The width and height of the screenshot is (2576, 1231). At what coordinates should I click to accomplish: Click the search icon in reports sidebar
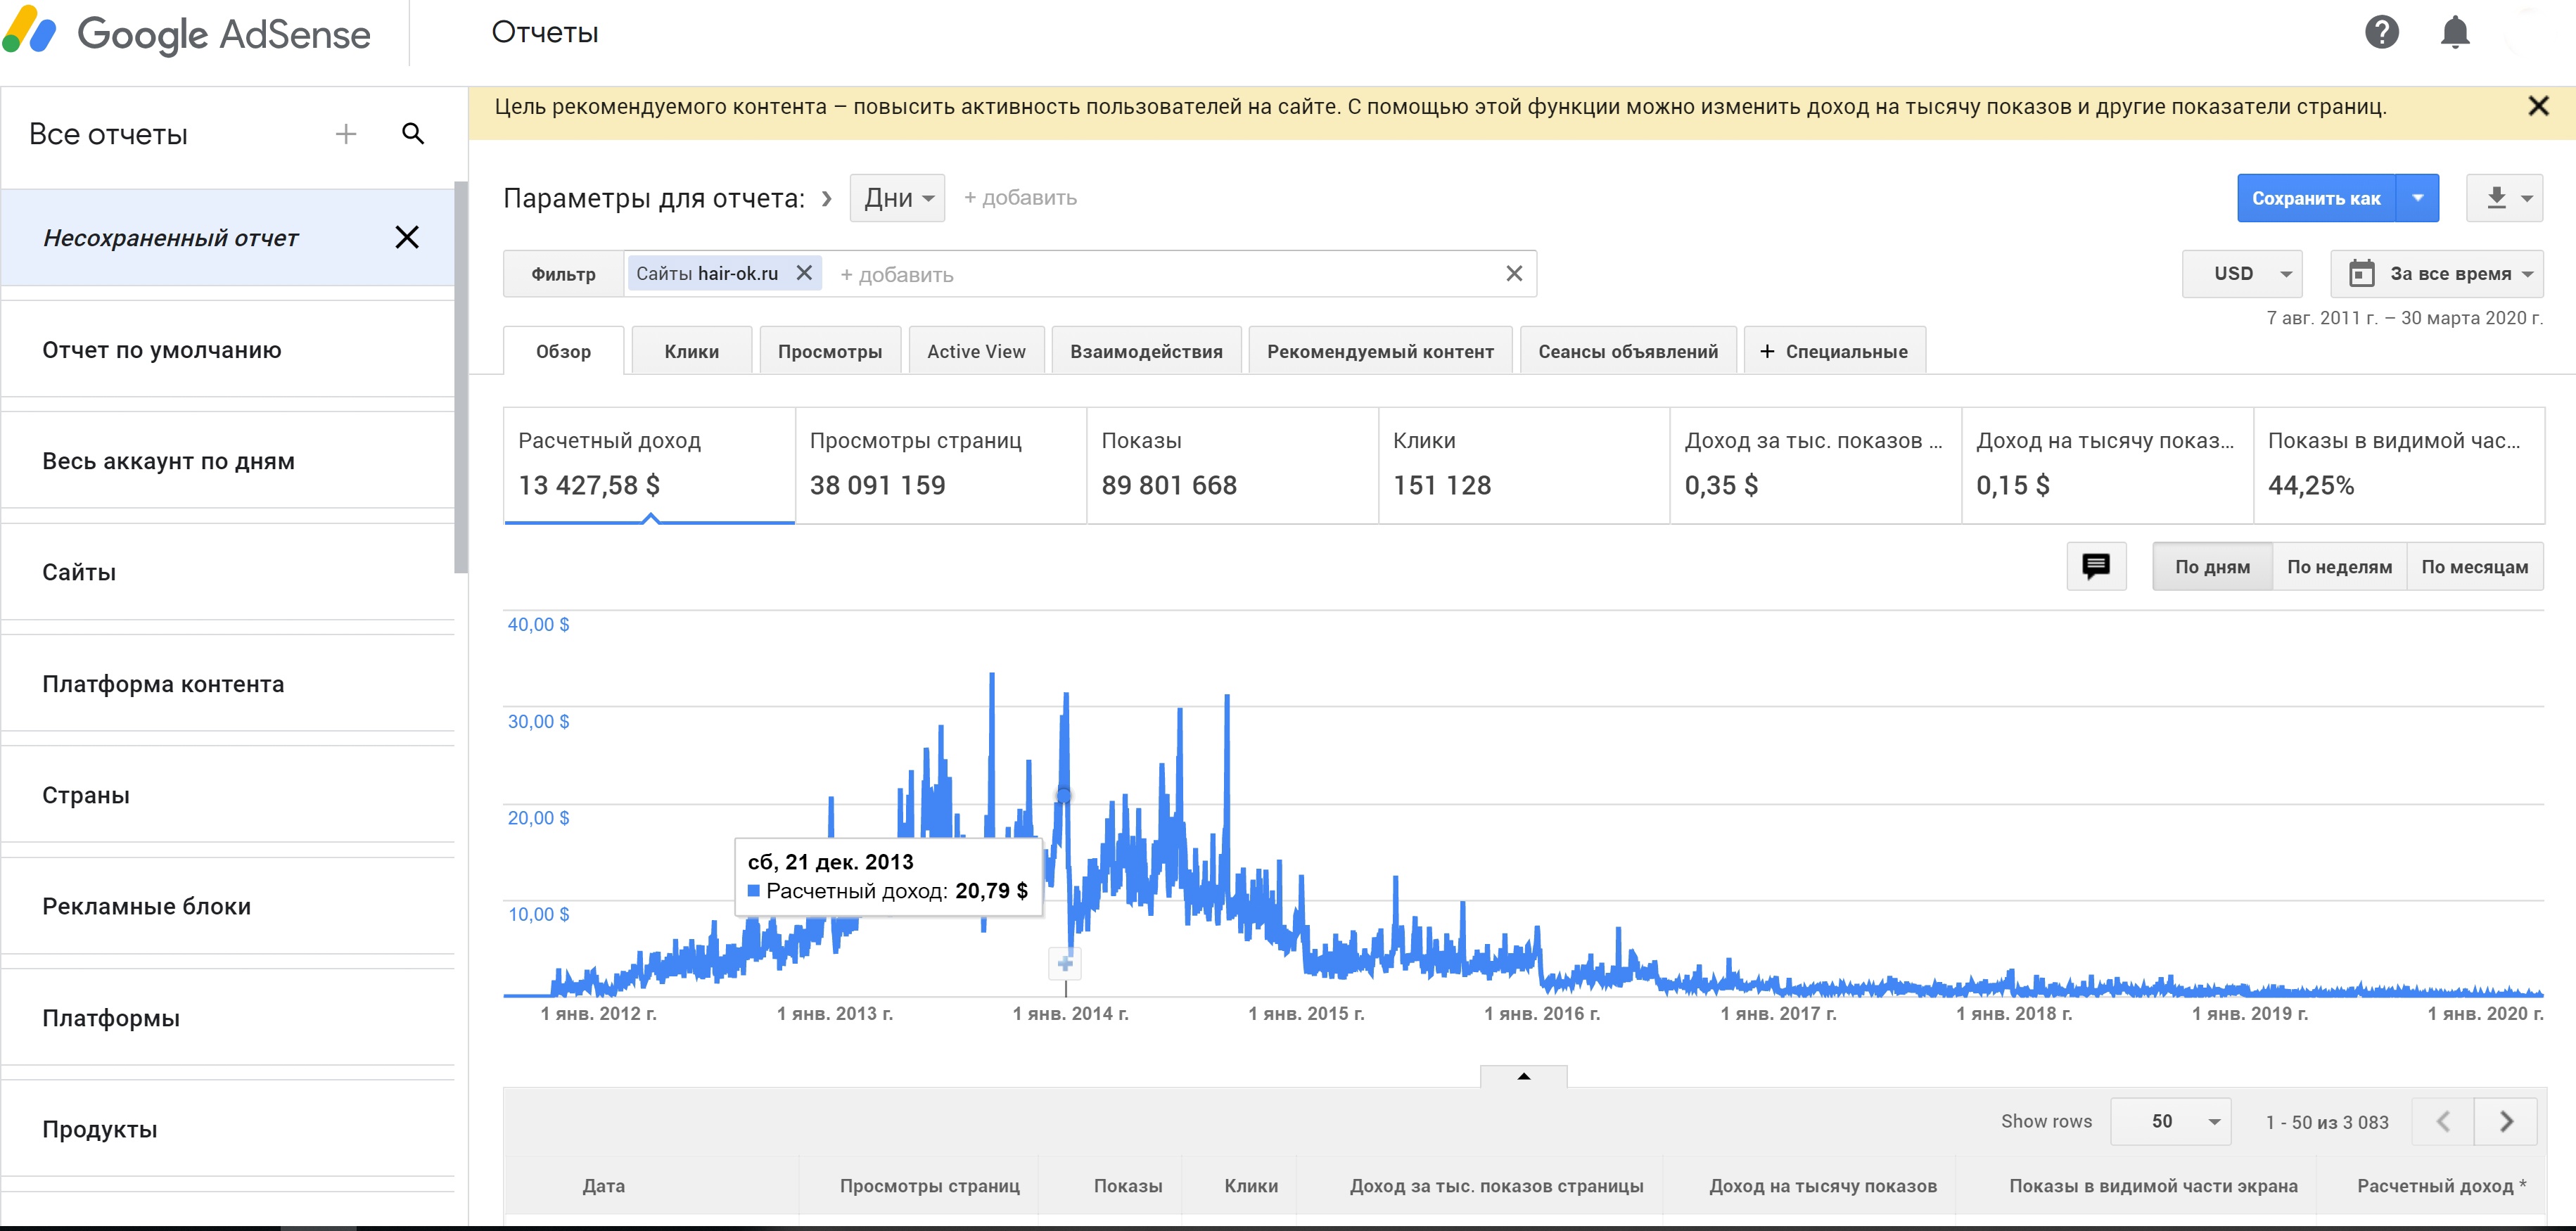point(413,134)
